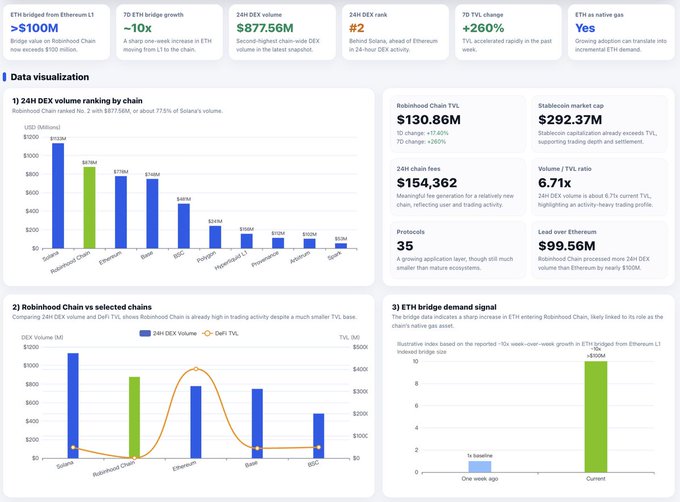Click the Ethereum peak point on DeFi TVL line

pos(196,369)
